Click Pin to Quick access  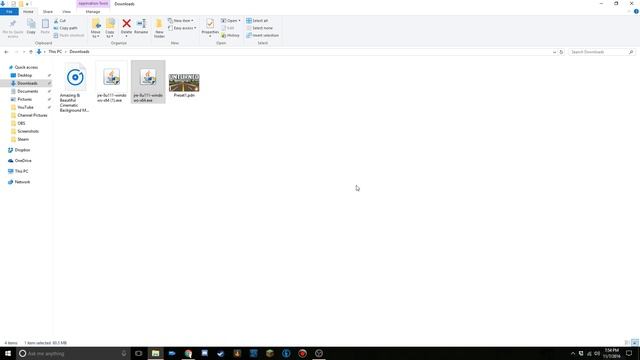(13, 28)
